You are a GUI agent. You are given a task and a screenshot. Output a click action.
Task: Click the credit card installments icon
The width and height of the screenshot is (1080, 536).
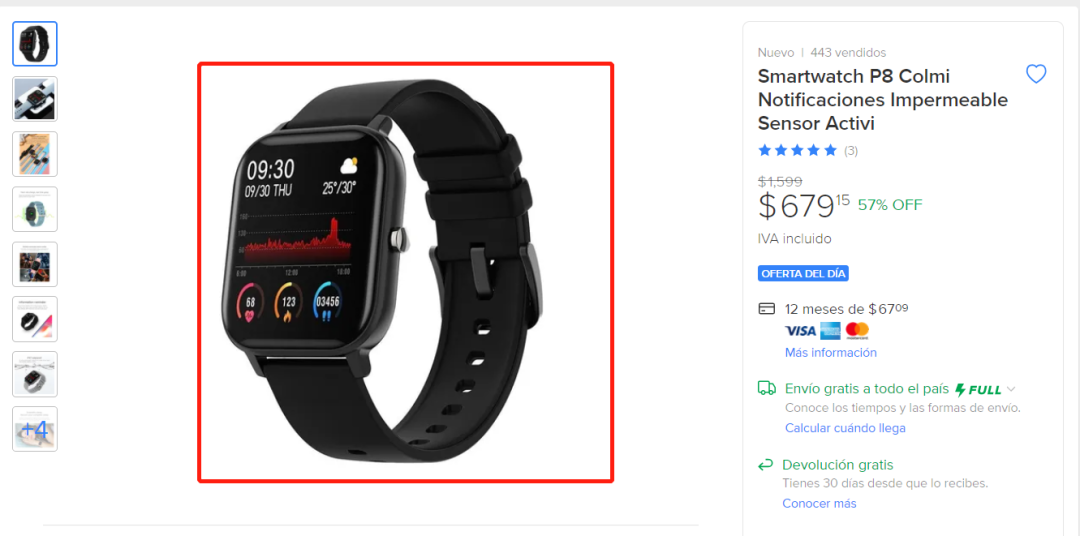(x=767, y=309)
